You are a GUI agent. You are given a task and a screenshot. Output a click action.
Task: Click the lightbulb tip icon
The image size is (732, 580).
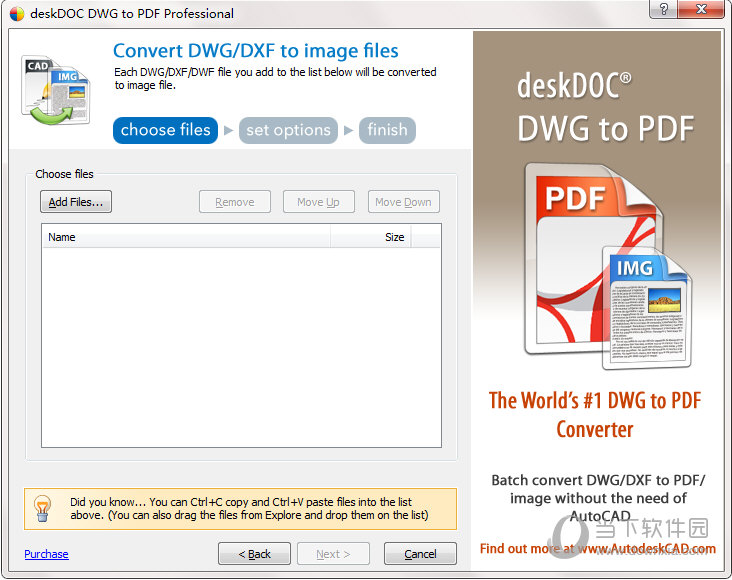(x=42, y=508)
